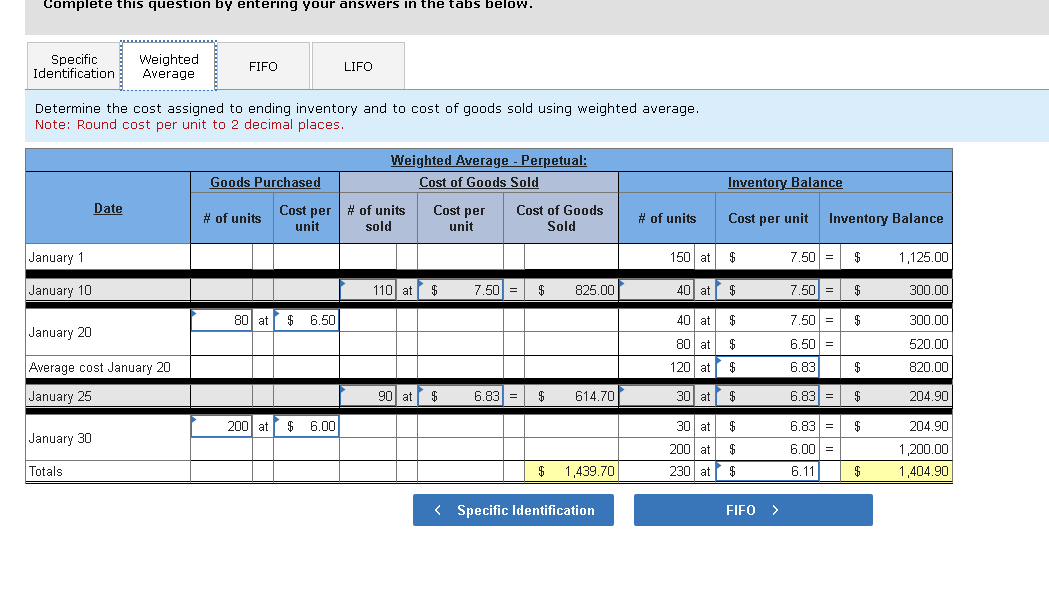Image resolution: width=1049 pixels, height=589 pixels.
Task: Click January 25 inventory balance 204.90
Action: tap(896, 396)
